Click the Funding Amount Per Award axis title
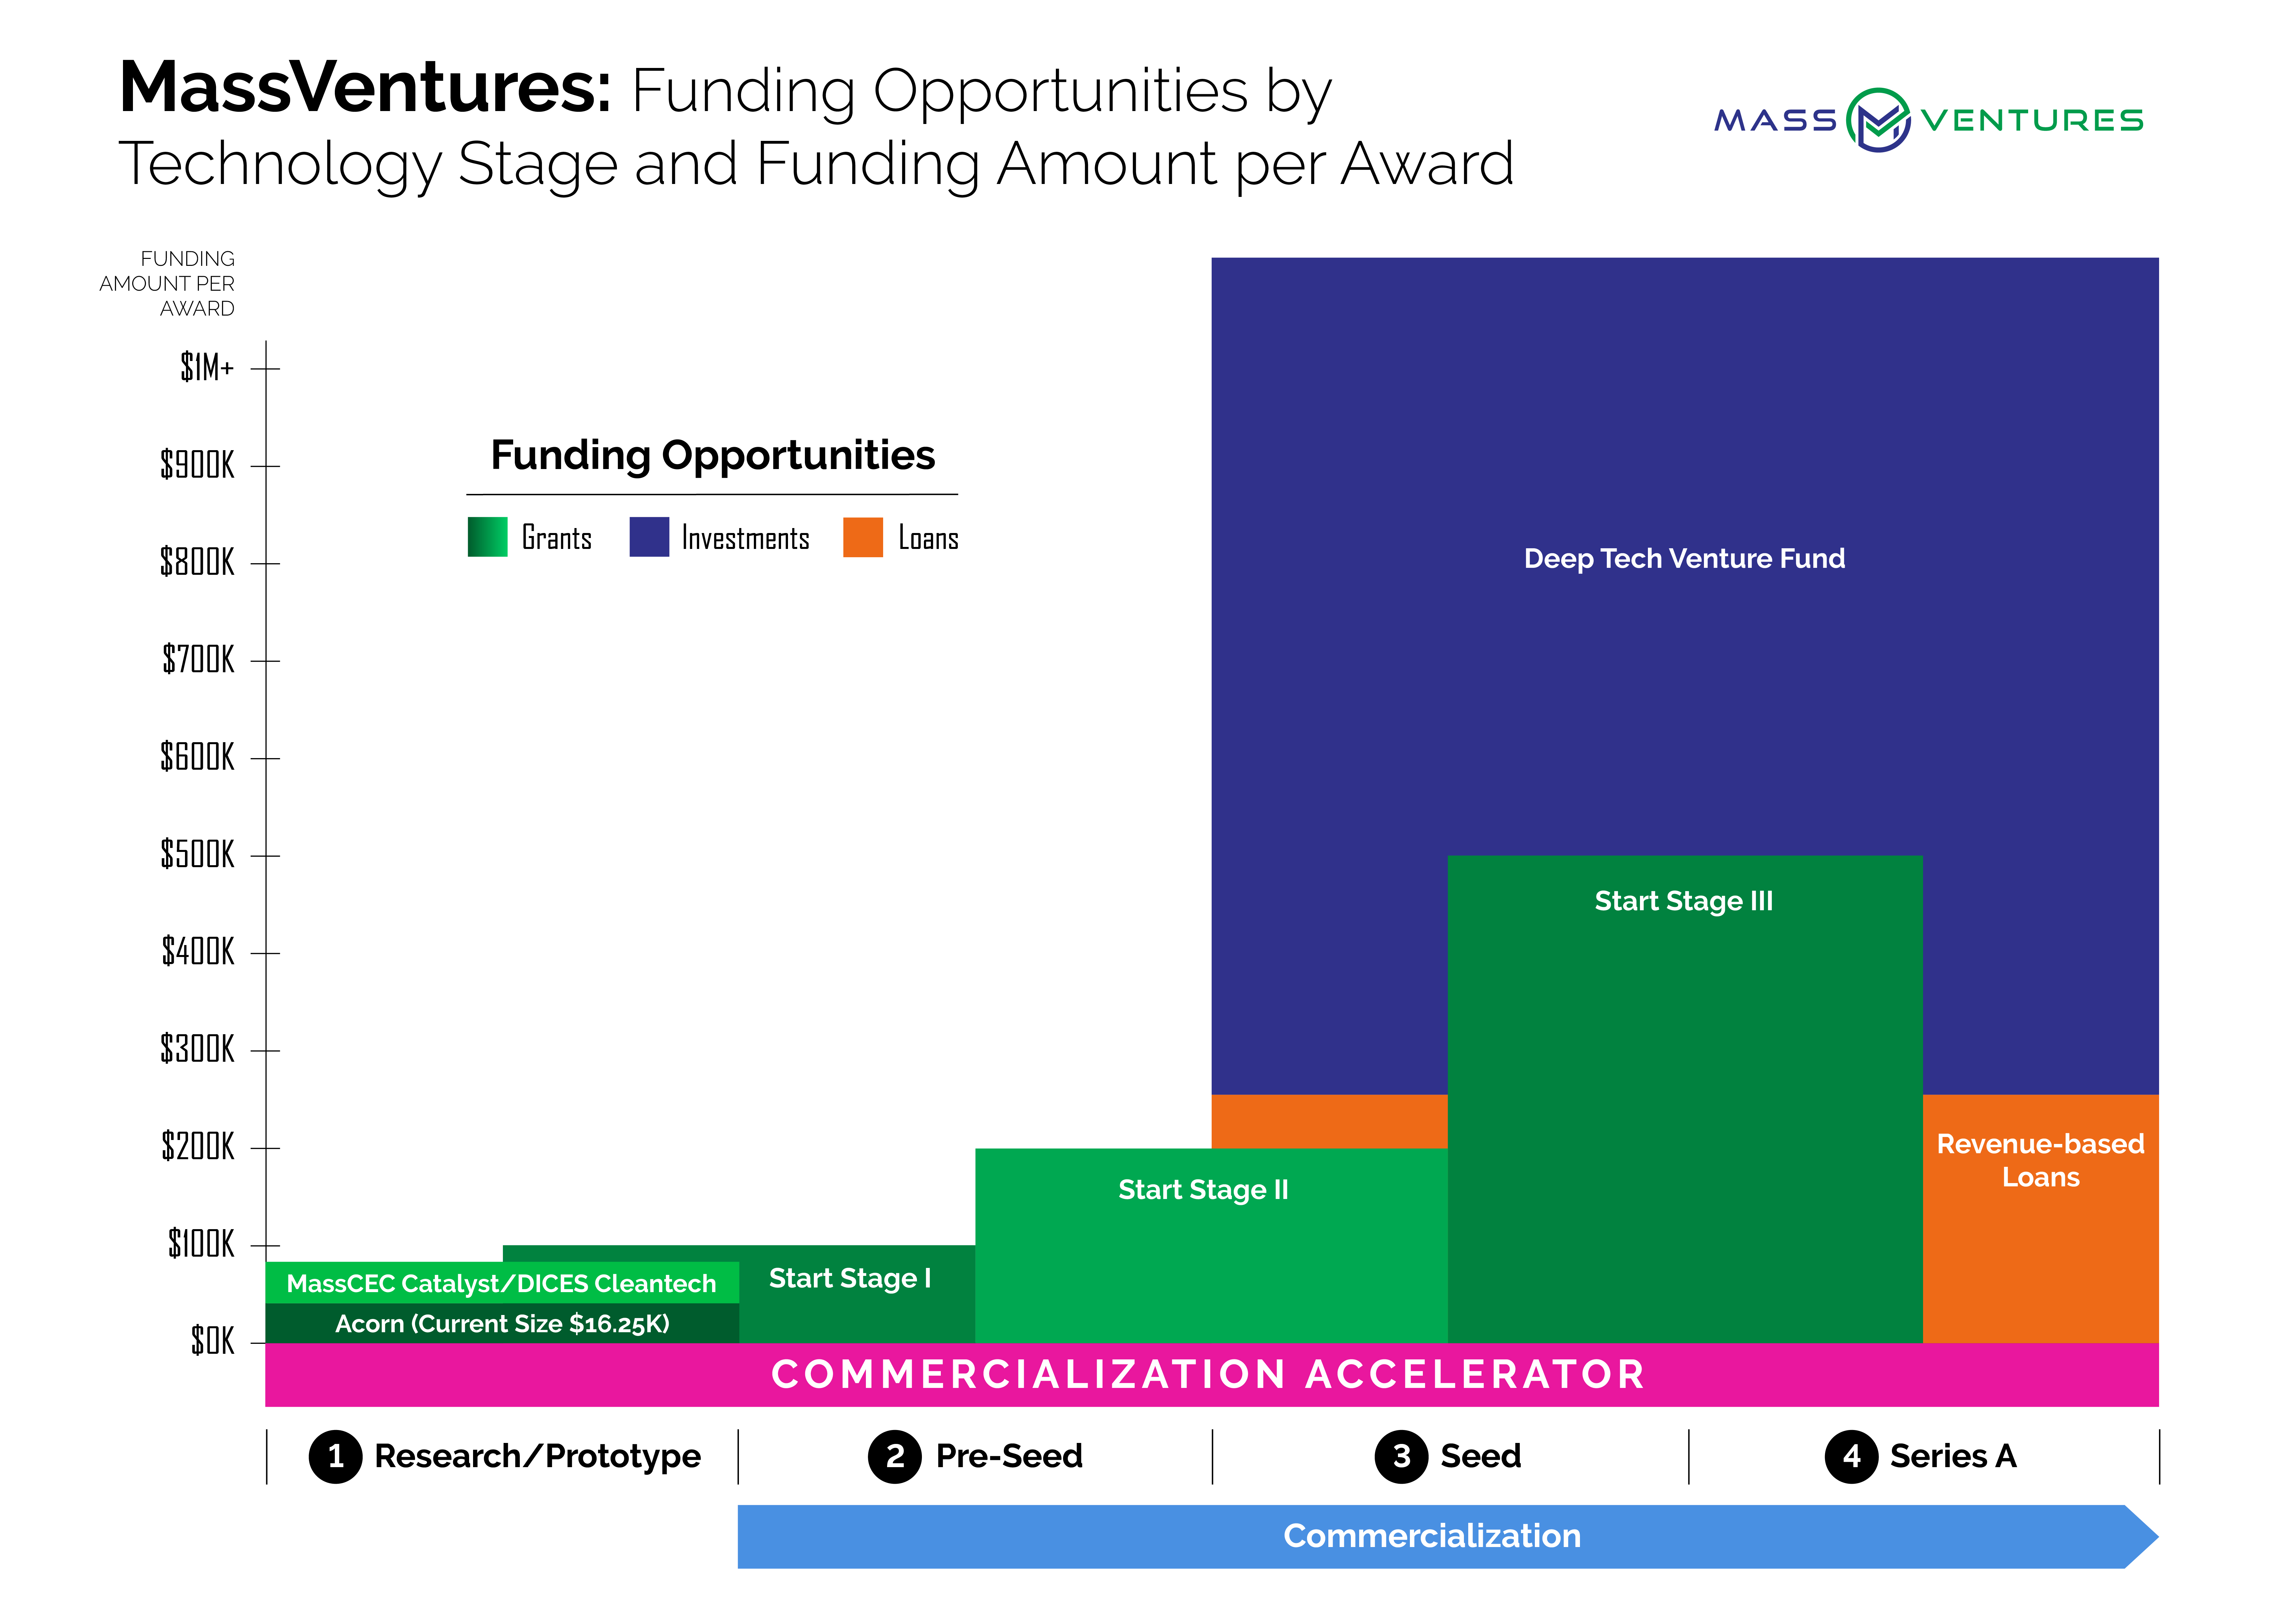The image size is (2296, 1612). pos(167,284)
